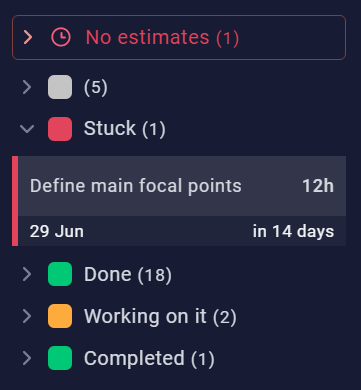Click the in 14 days deadline text
The width and height of the screenshot is (361, 390).
click(x=293, y=231)
